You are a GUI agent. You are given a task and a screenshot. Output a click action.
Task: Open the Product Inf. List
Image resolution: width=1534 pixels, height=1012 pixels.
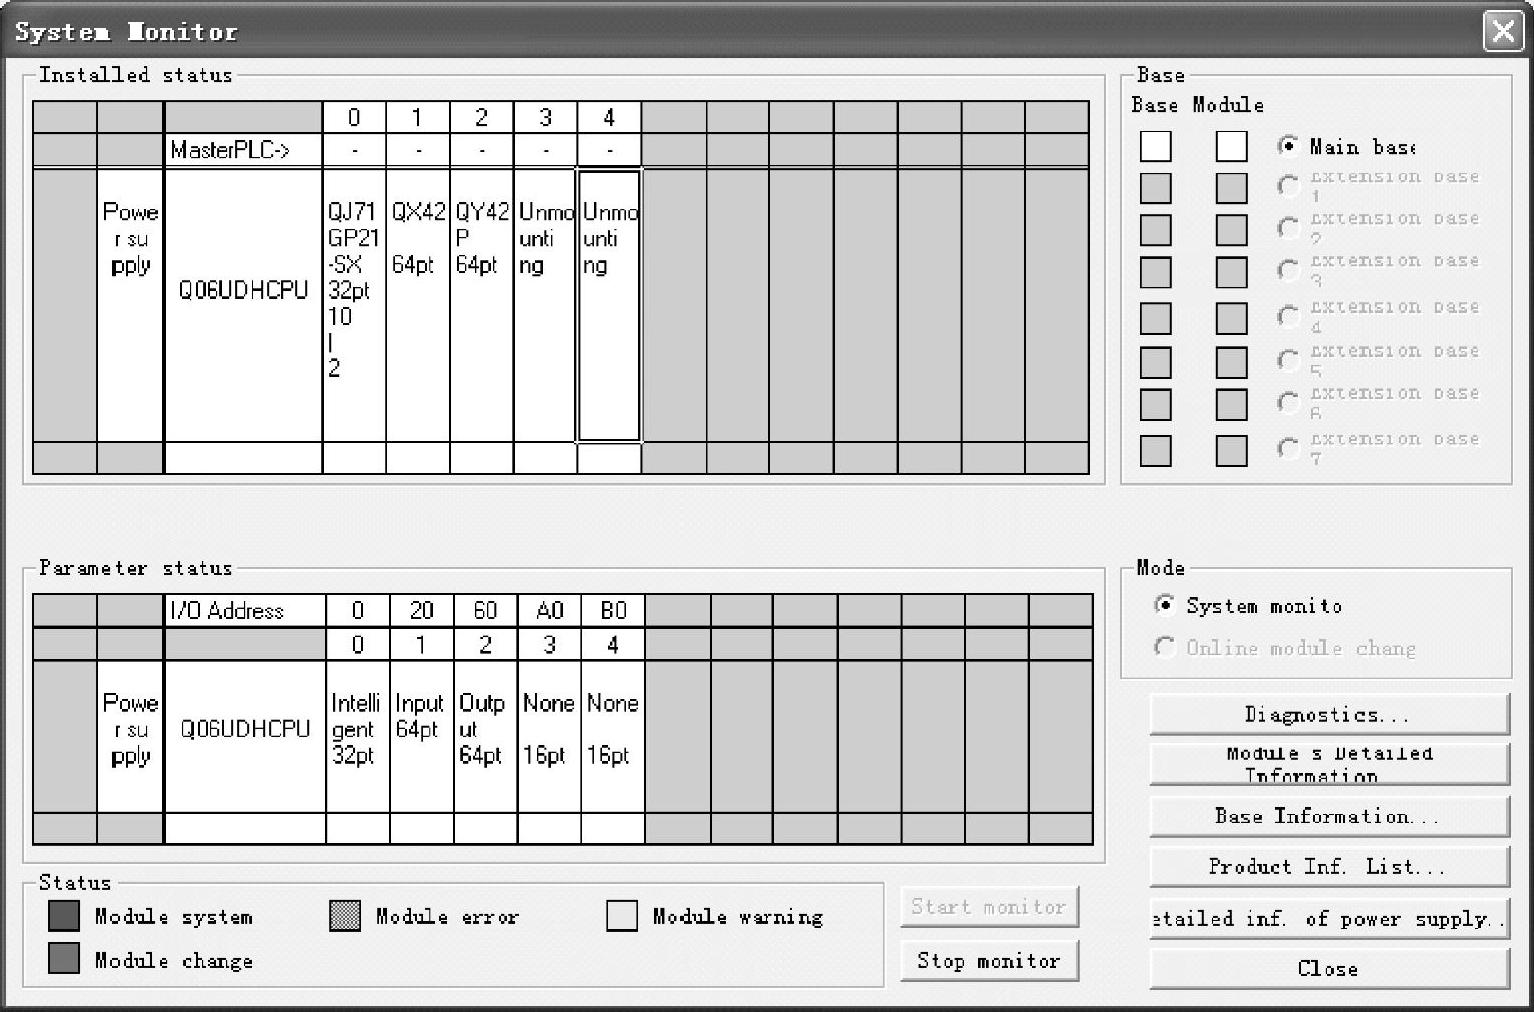click(1328, 866)
